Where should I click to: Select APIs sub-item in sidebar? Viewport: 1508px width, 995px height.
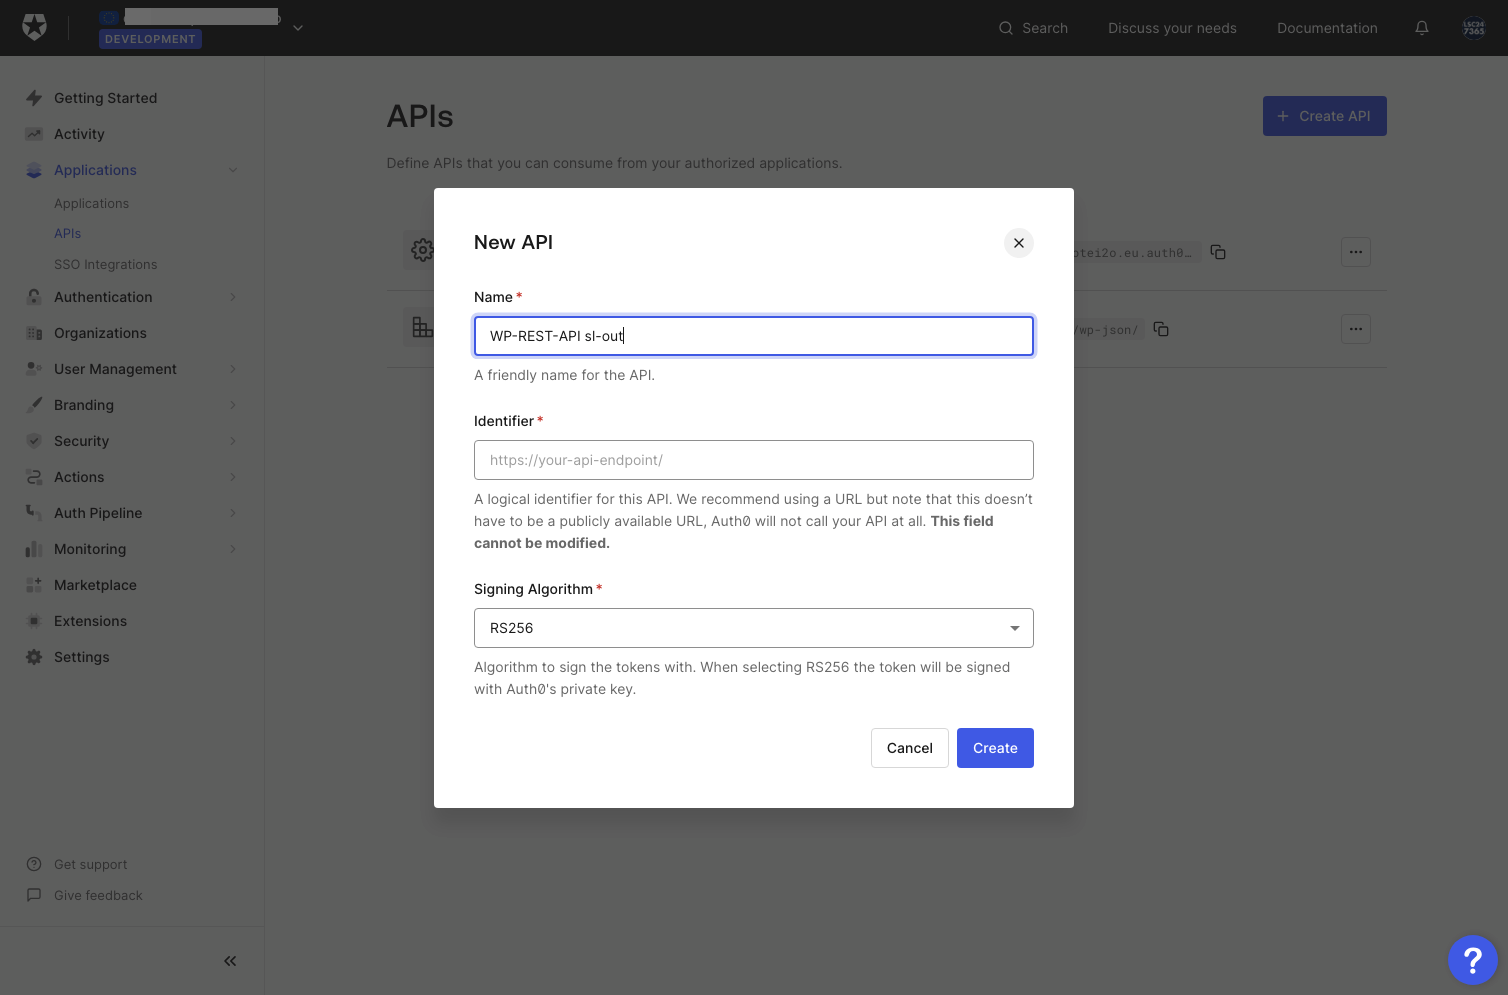point(67,233)
